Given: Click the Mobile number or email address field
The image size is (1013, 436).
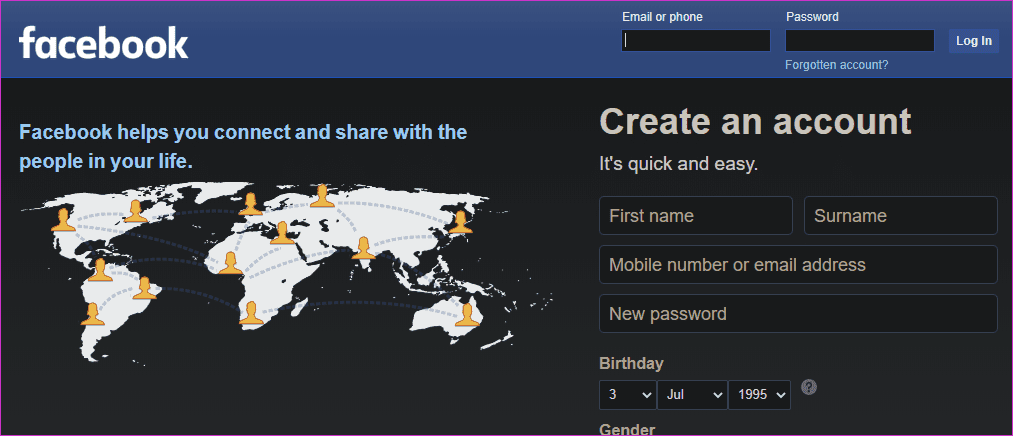Looking at the screenshot, I should (x=799, y=265).
